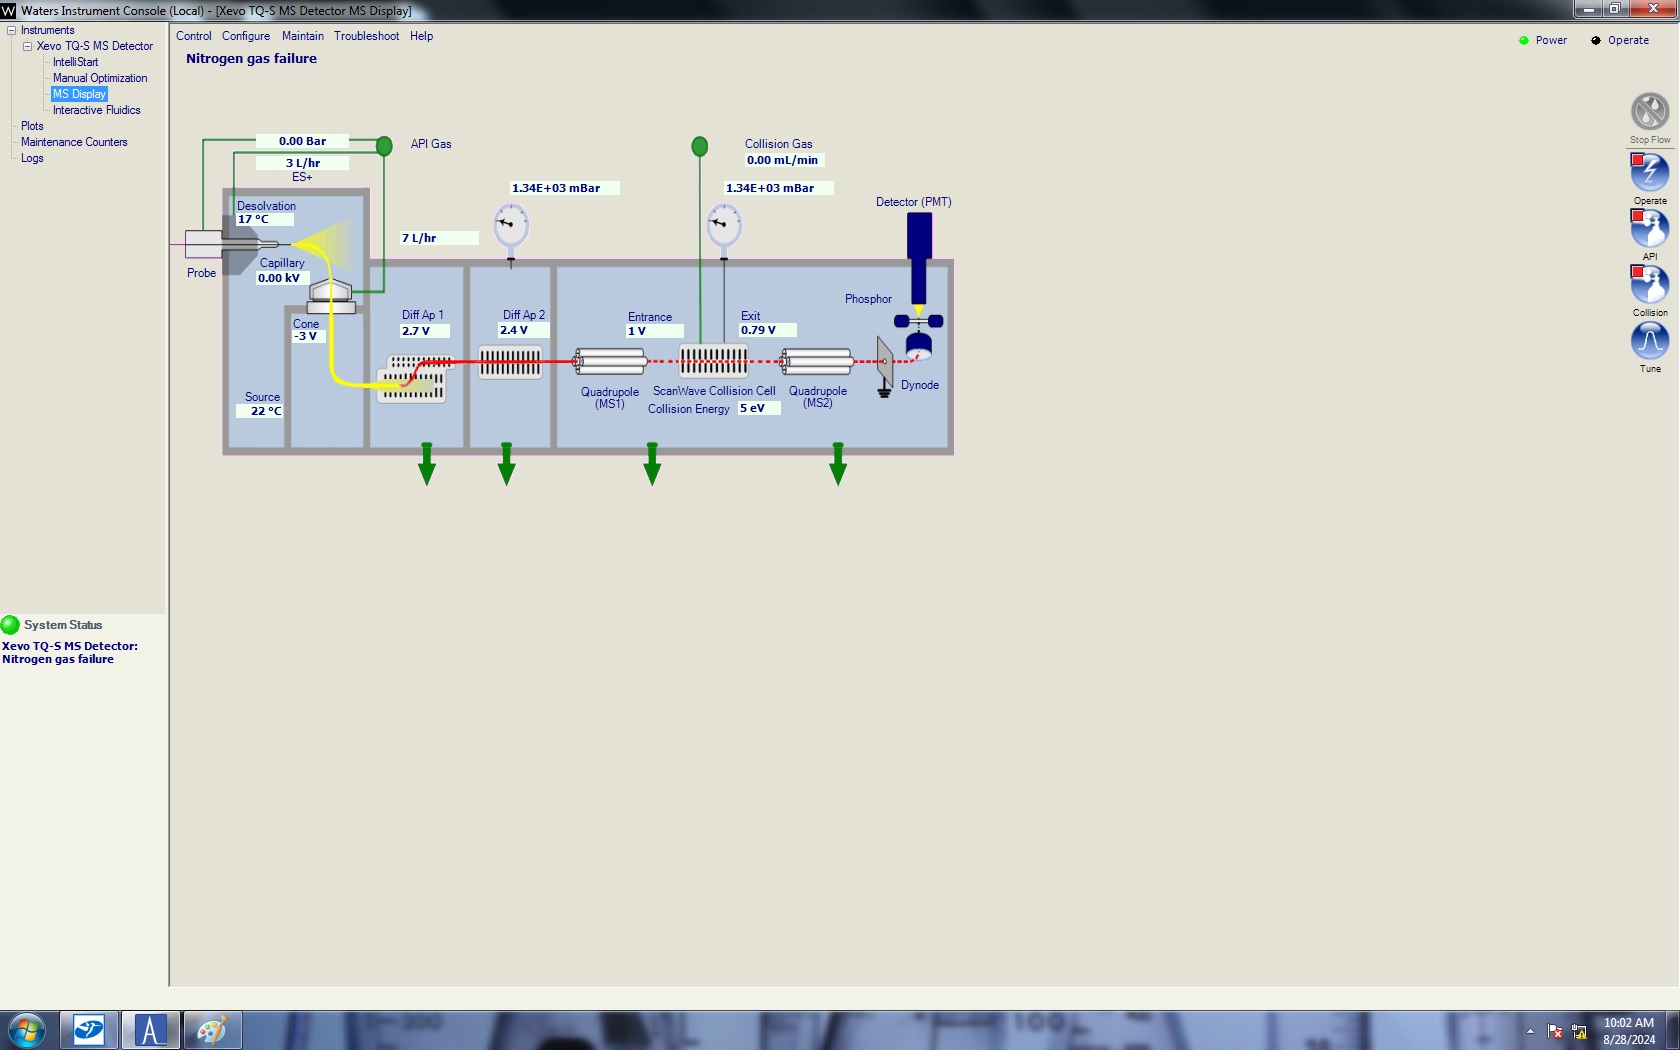This screenshot has width=1680, height=1050.
Task: Click the Stop Flow icon
Action: [1650, 111]
